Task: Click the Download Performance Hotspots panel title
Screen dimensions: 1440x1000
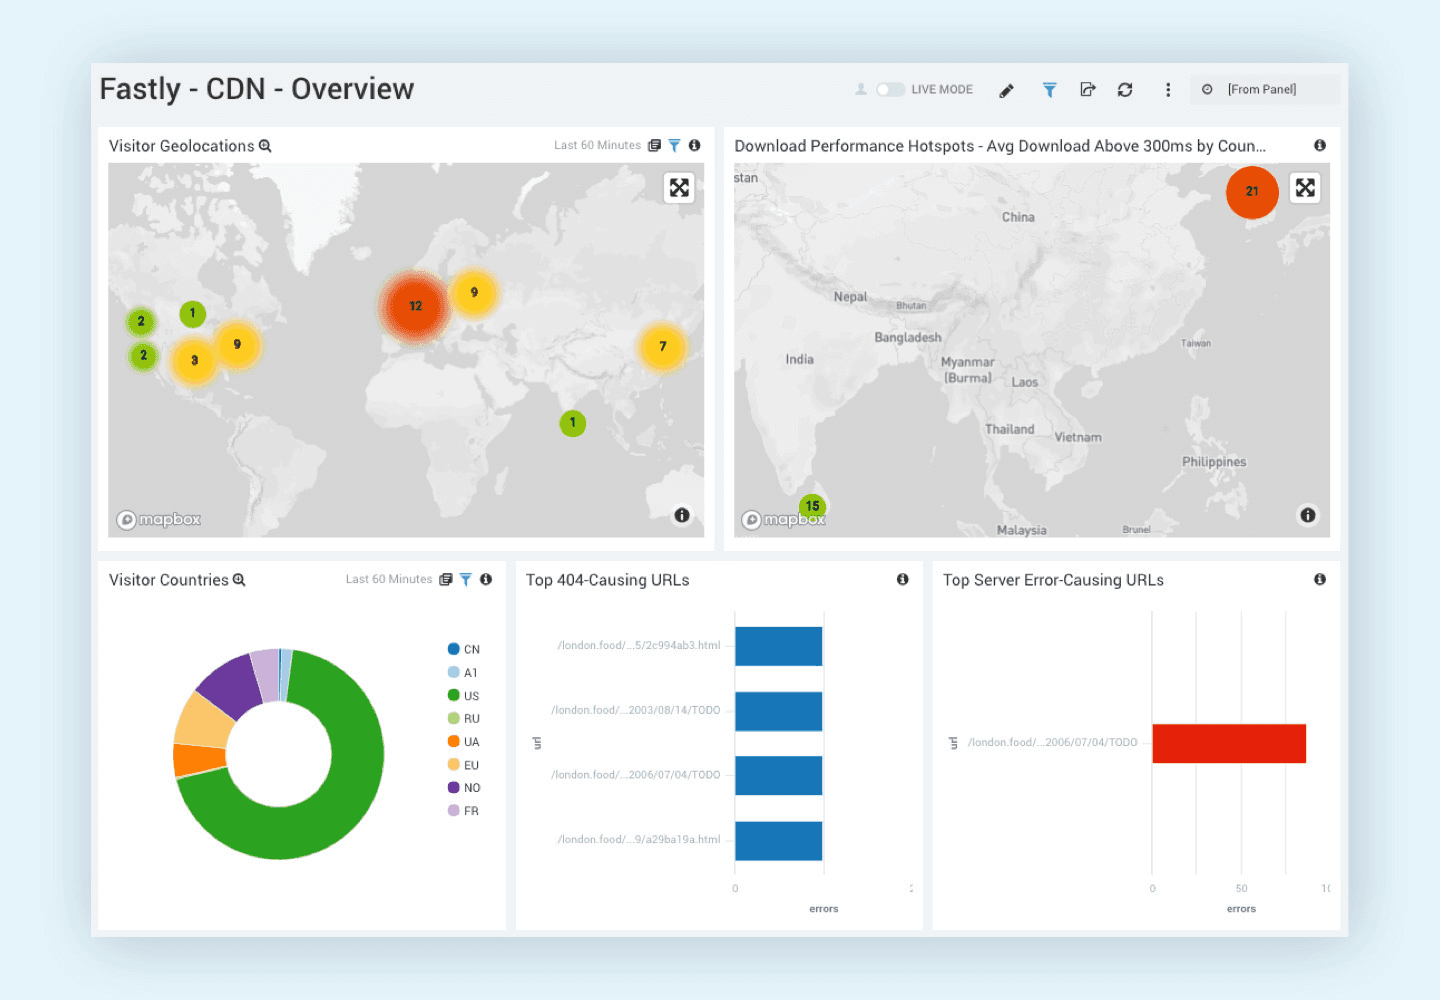Action: tap(1000, 146)
